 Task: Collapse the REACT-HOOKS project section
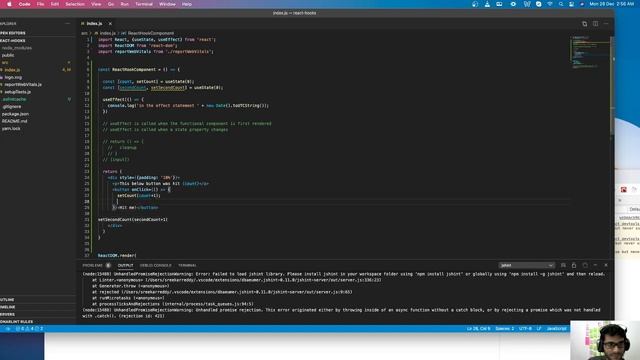(x=37, y=41)
